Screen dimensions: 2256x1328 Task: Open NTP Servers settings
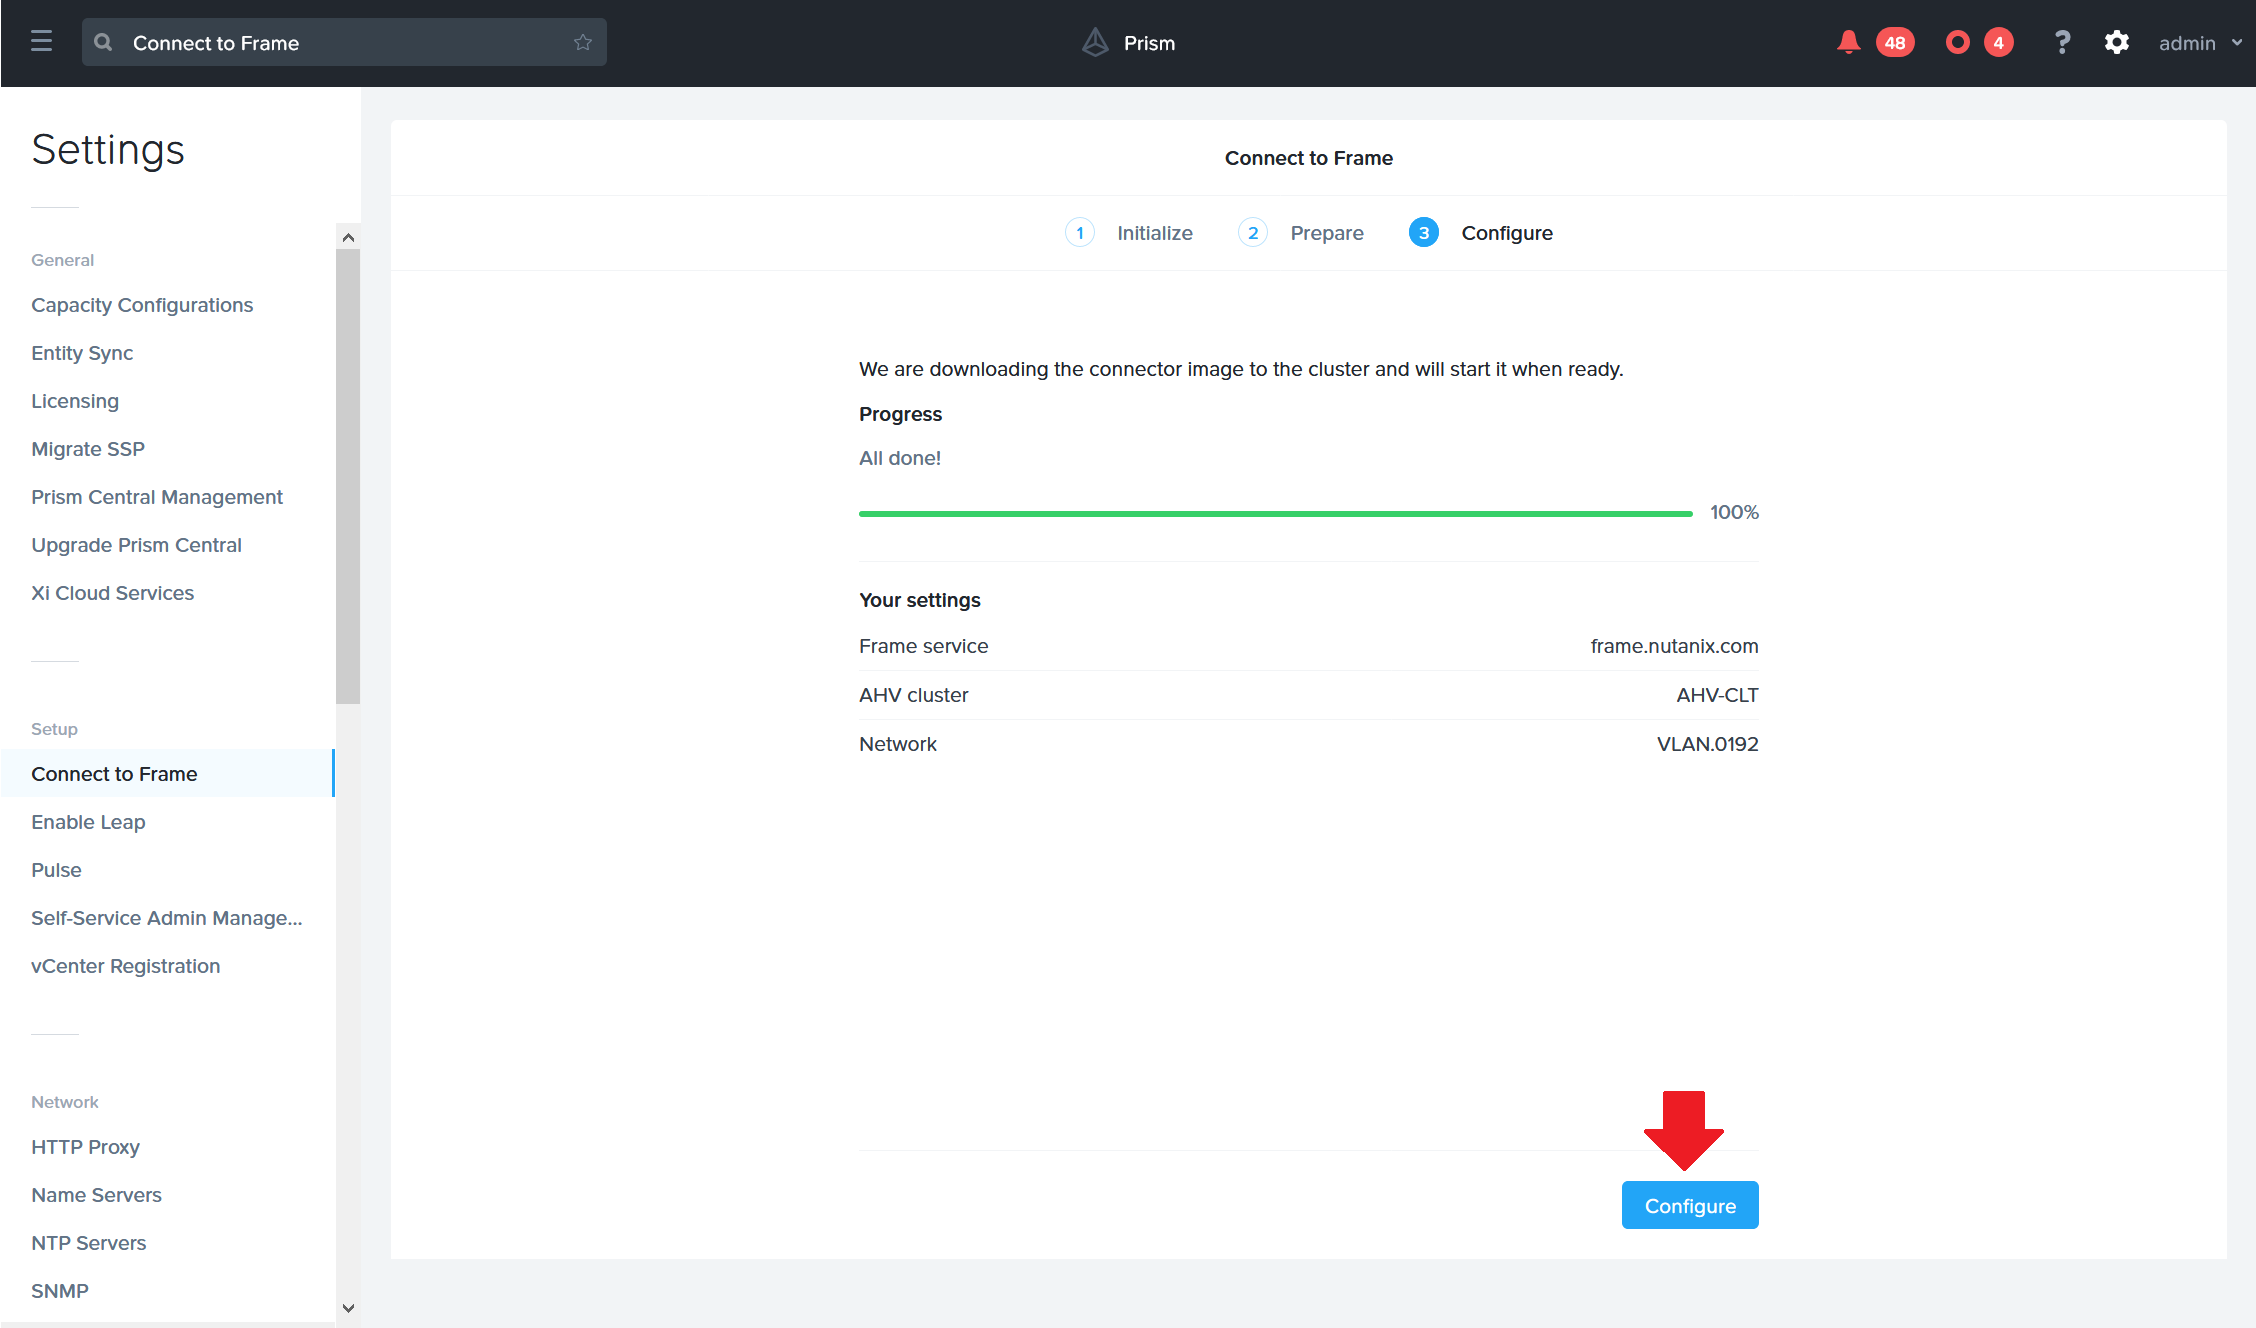click(x=88, y=1243)
